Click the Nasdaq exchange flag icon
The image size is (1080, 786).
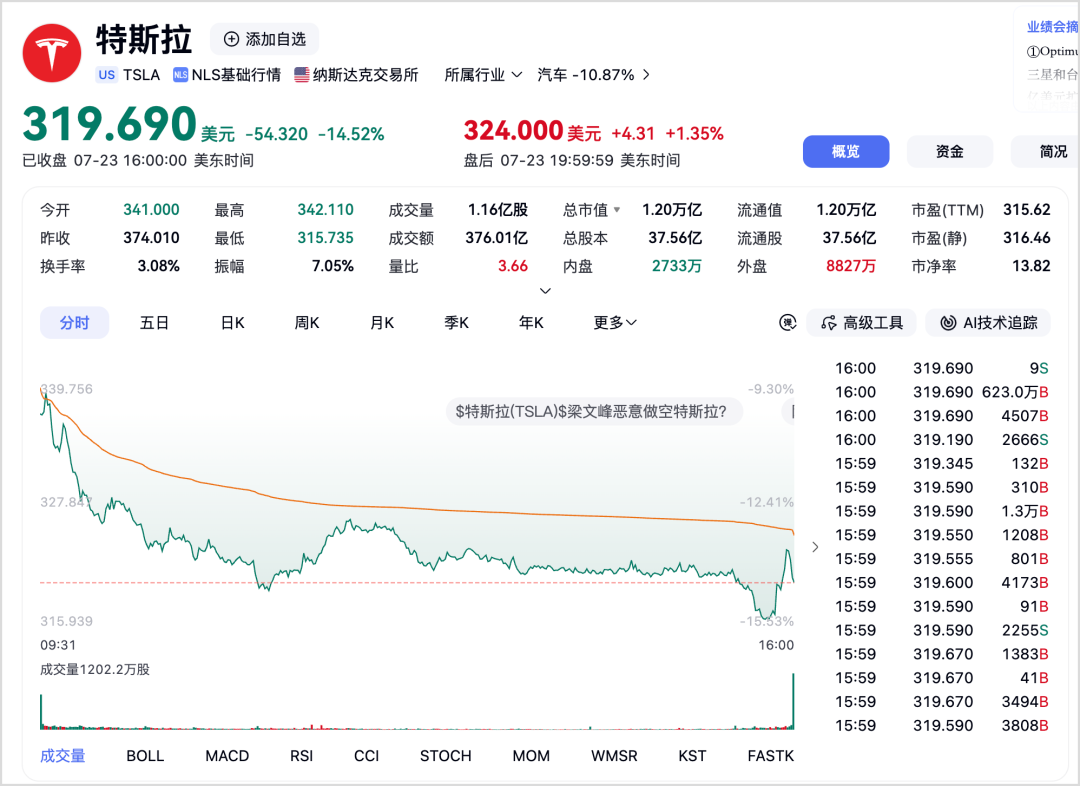coord(302,74)
